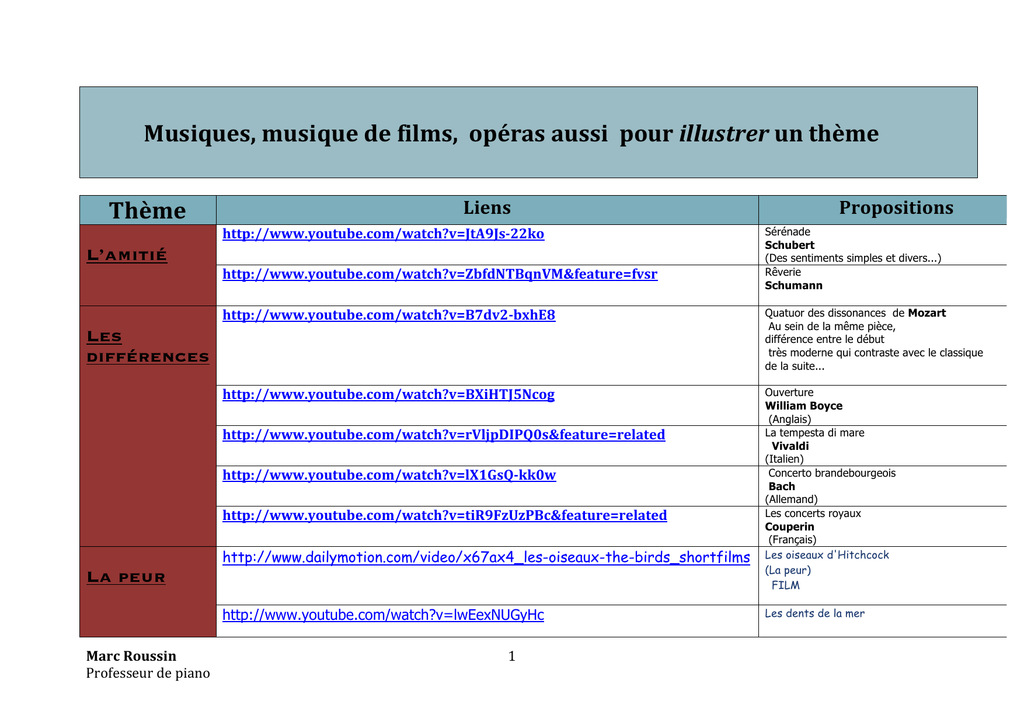
Task: Click the text (Italien)
Action: (x=784, y=459)
